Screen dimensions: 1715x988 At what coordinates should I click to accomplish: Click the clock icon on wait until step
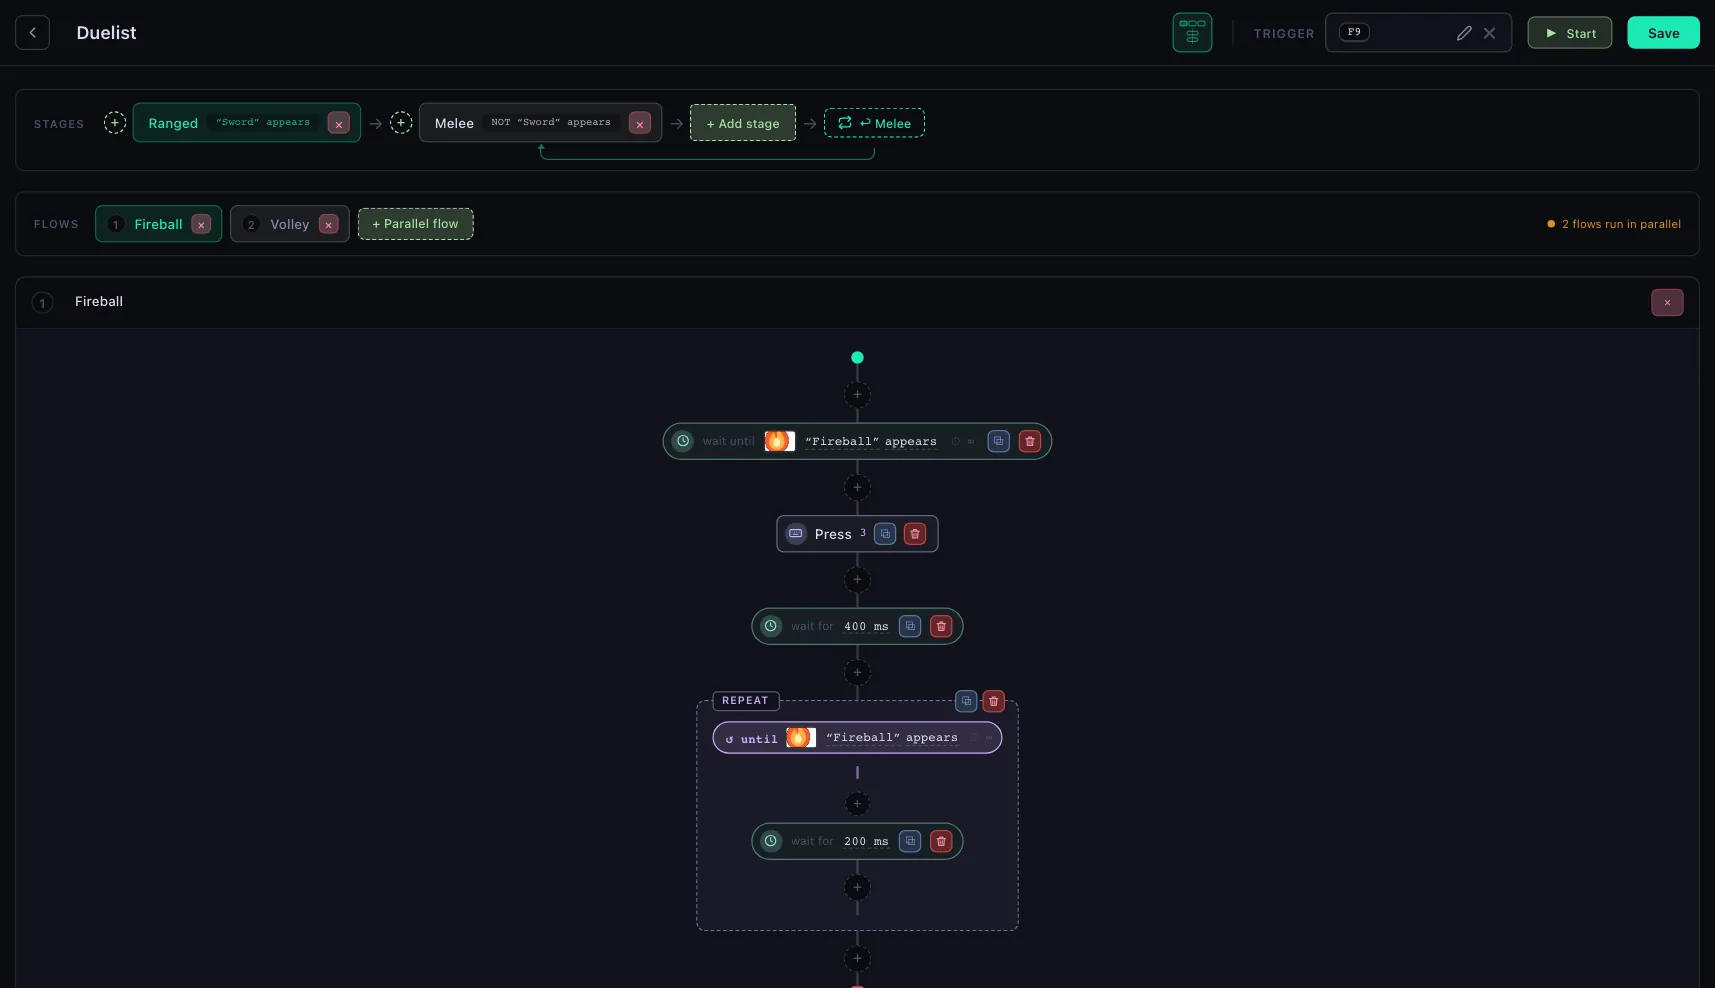point(683,441)
